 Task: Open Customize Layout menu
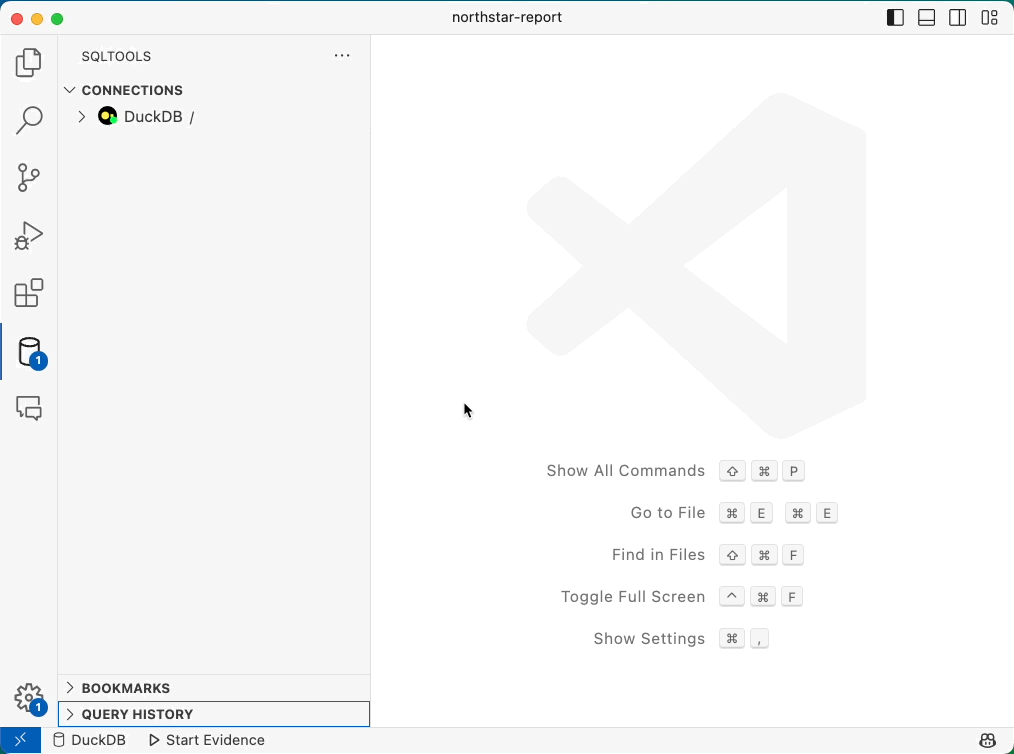pos(989,18)
